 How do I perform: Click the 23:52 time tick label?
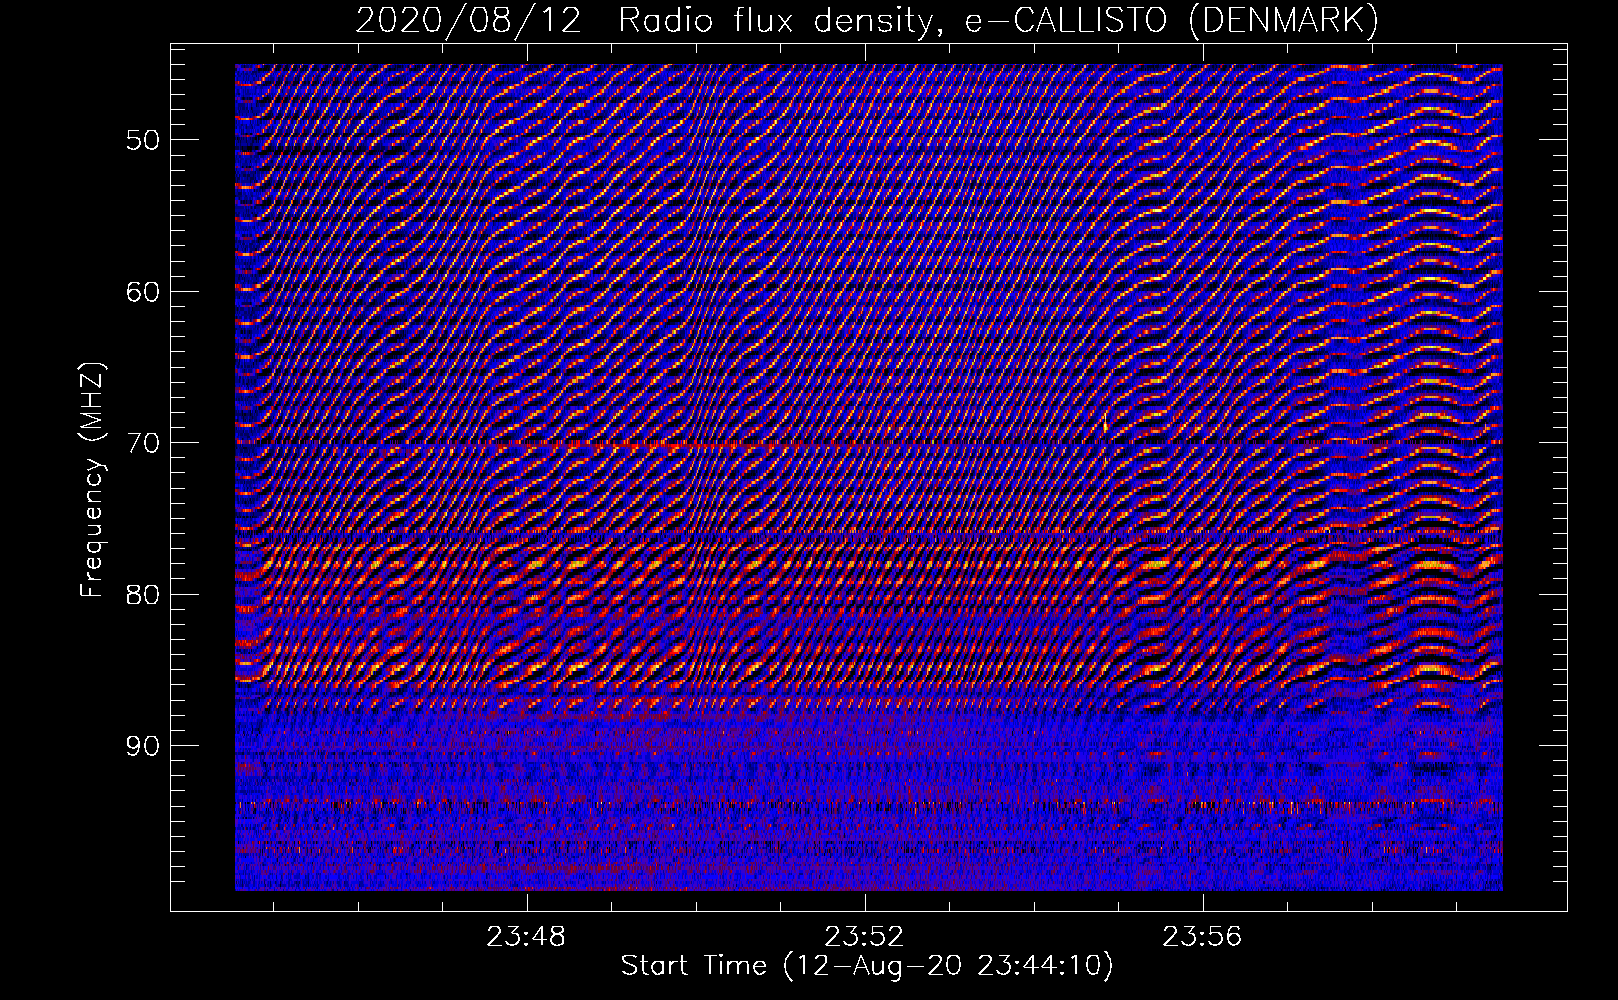coord(864,936)
